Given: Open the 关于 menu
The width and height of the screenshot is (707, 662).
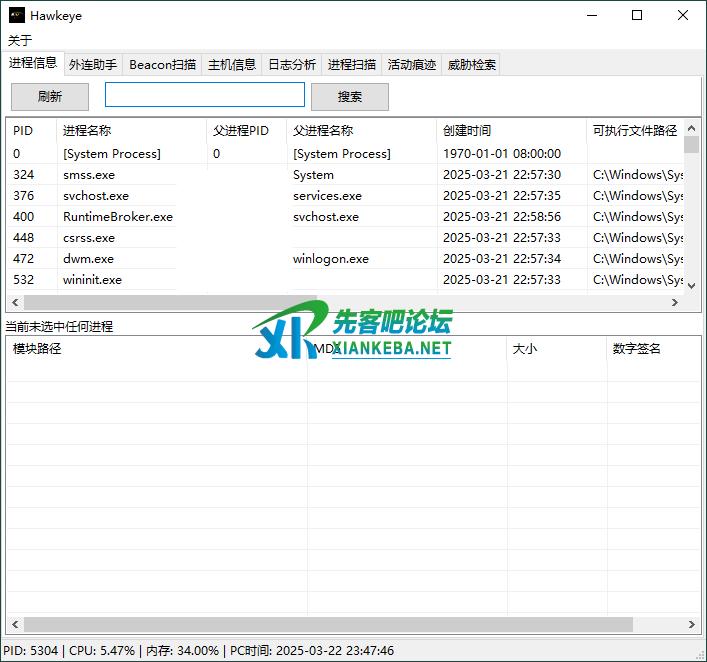Looking at the screenshot, I should 20,40.
